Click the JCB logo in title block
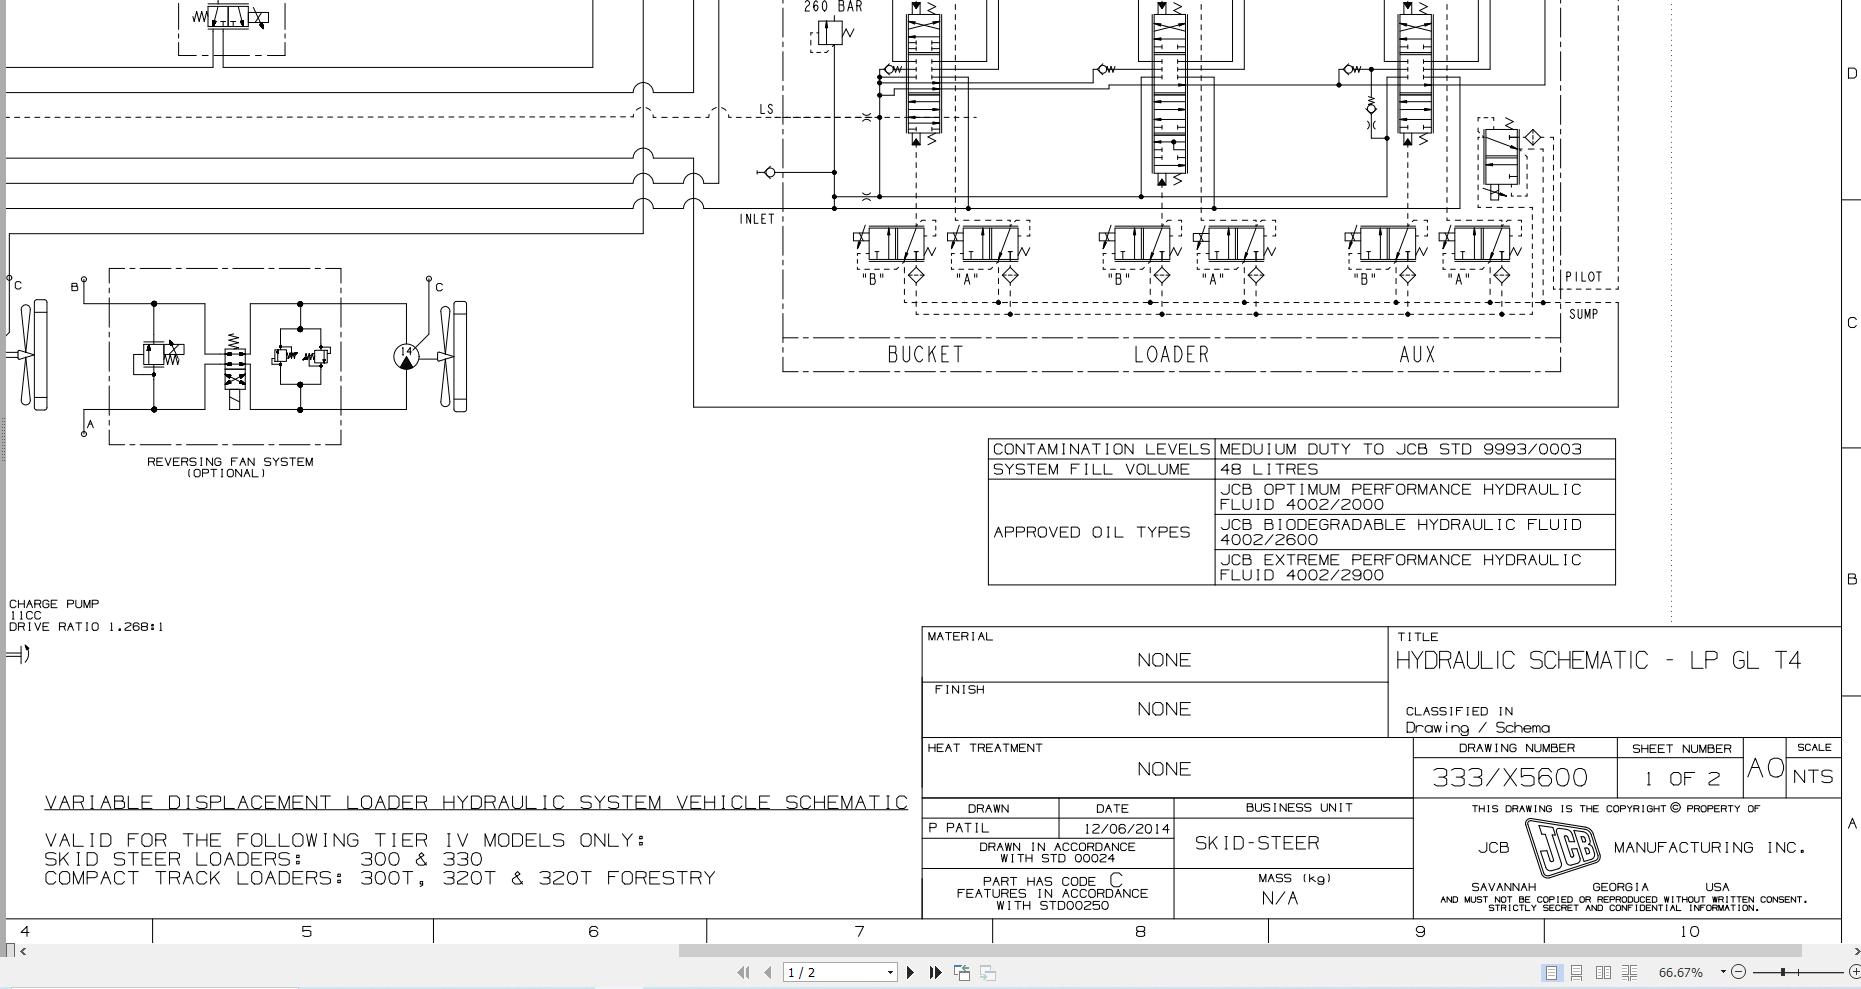Viewport: 1861px width, 989px height. pyautogui.click(x=1561, y=847)
